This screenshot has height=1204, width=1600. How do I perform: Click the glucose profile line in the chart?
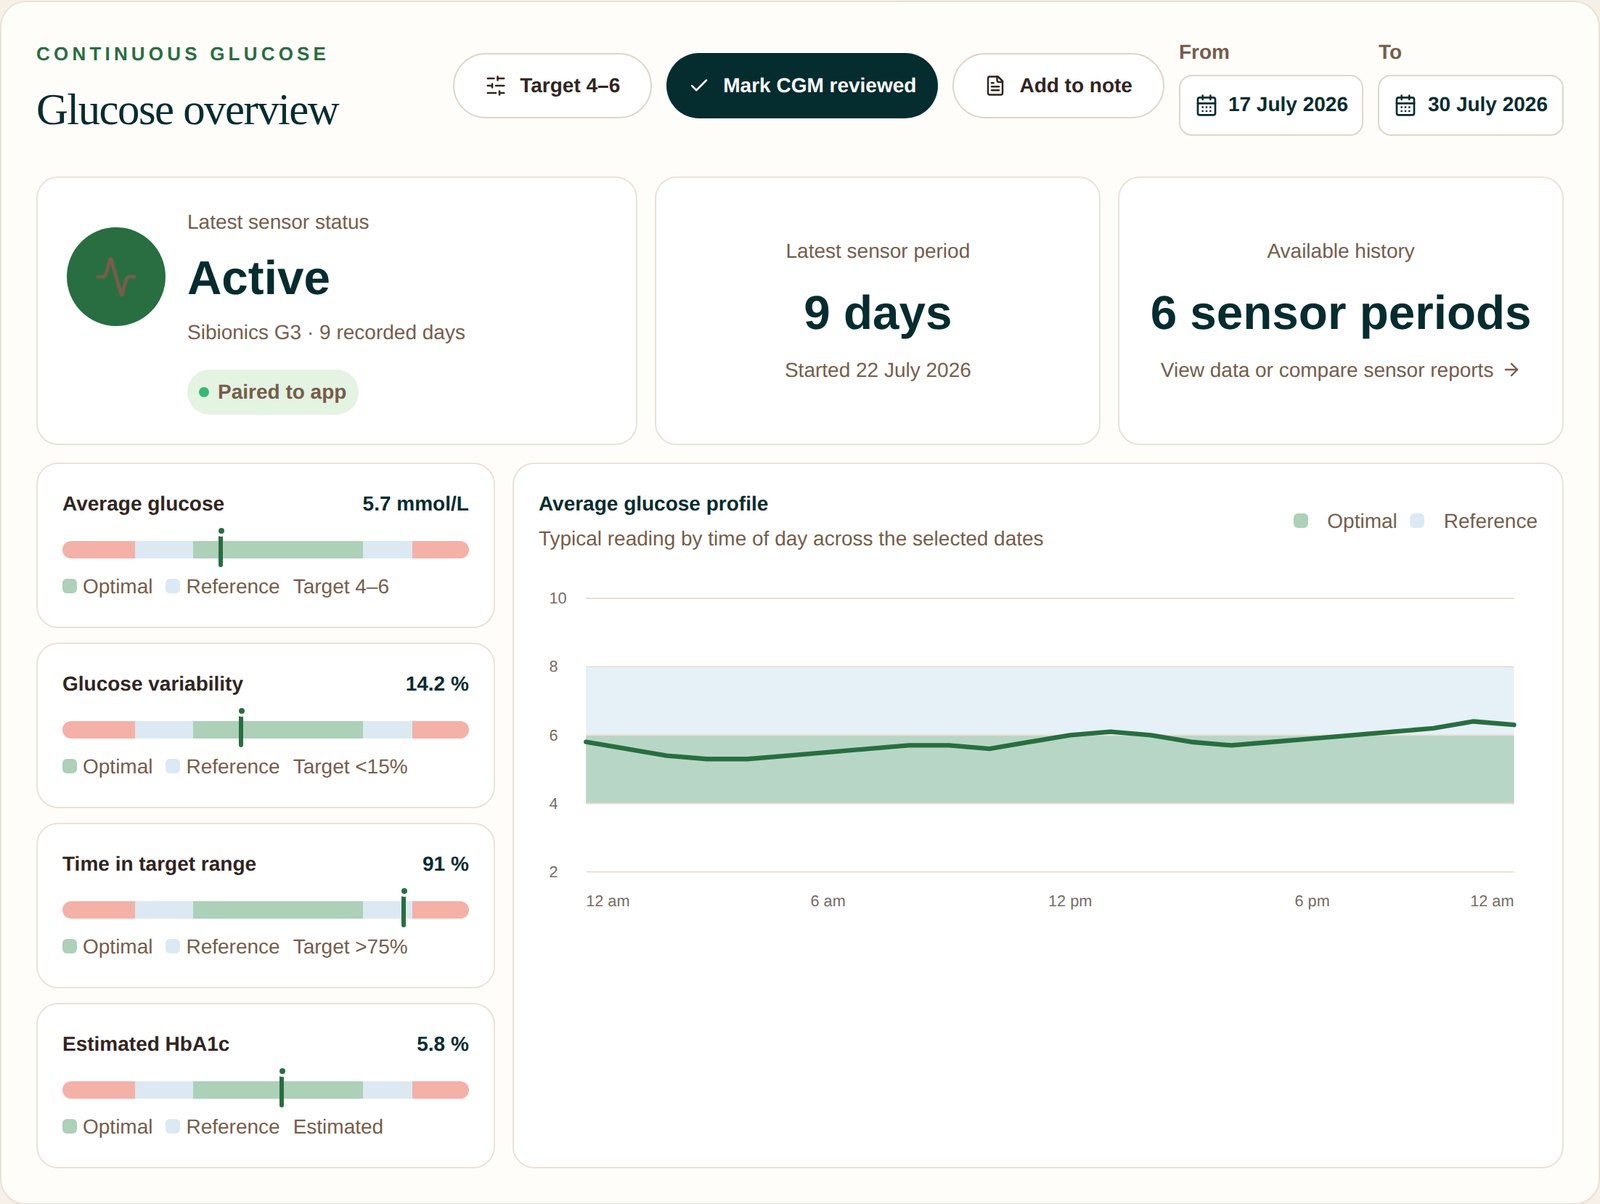(x=1050, y=738)
